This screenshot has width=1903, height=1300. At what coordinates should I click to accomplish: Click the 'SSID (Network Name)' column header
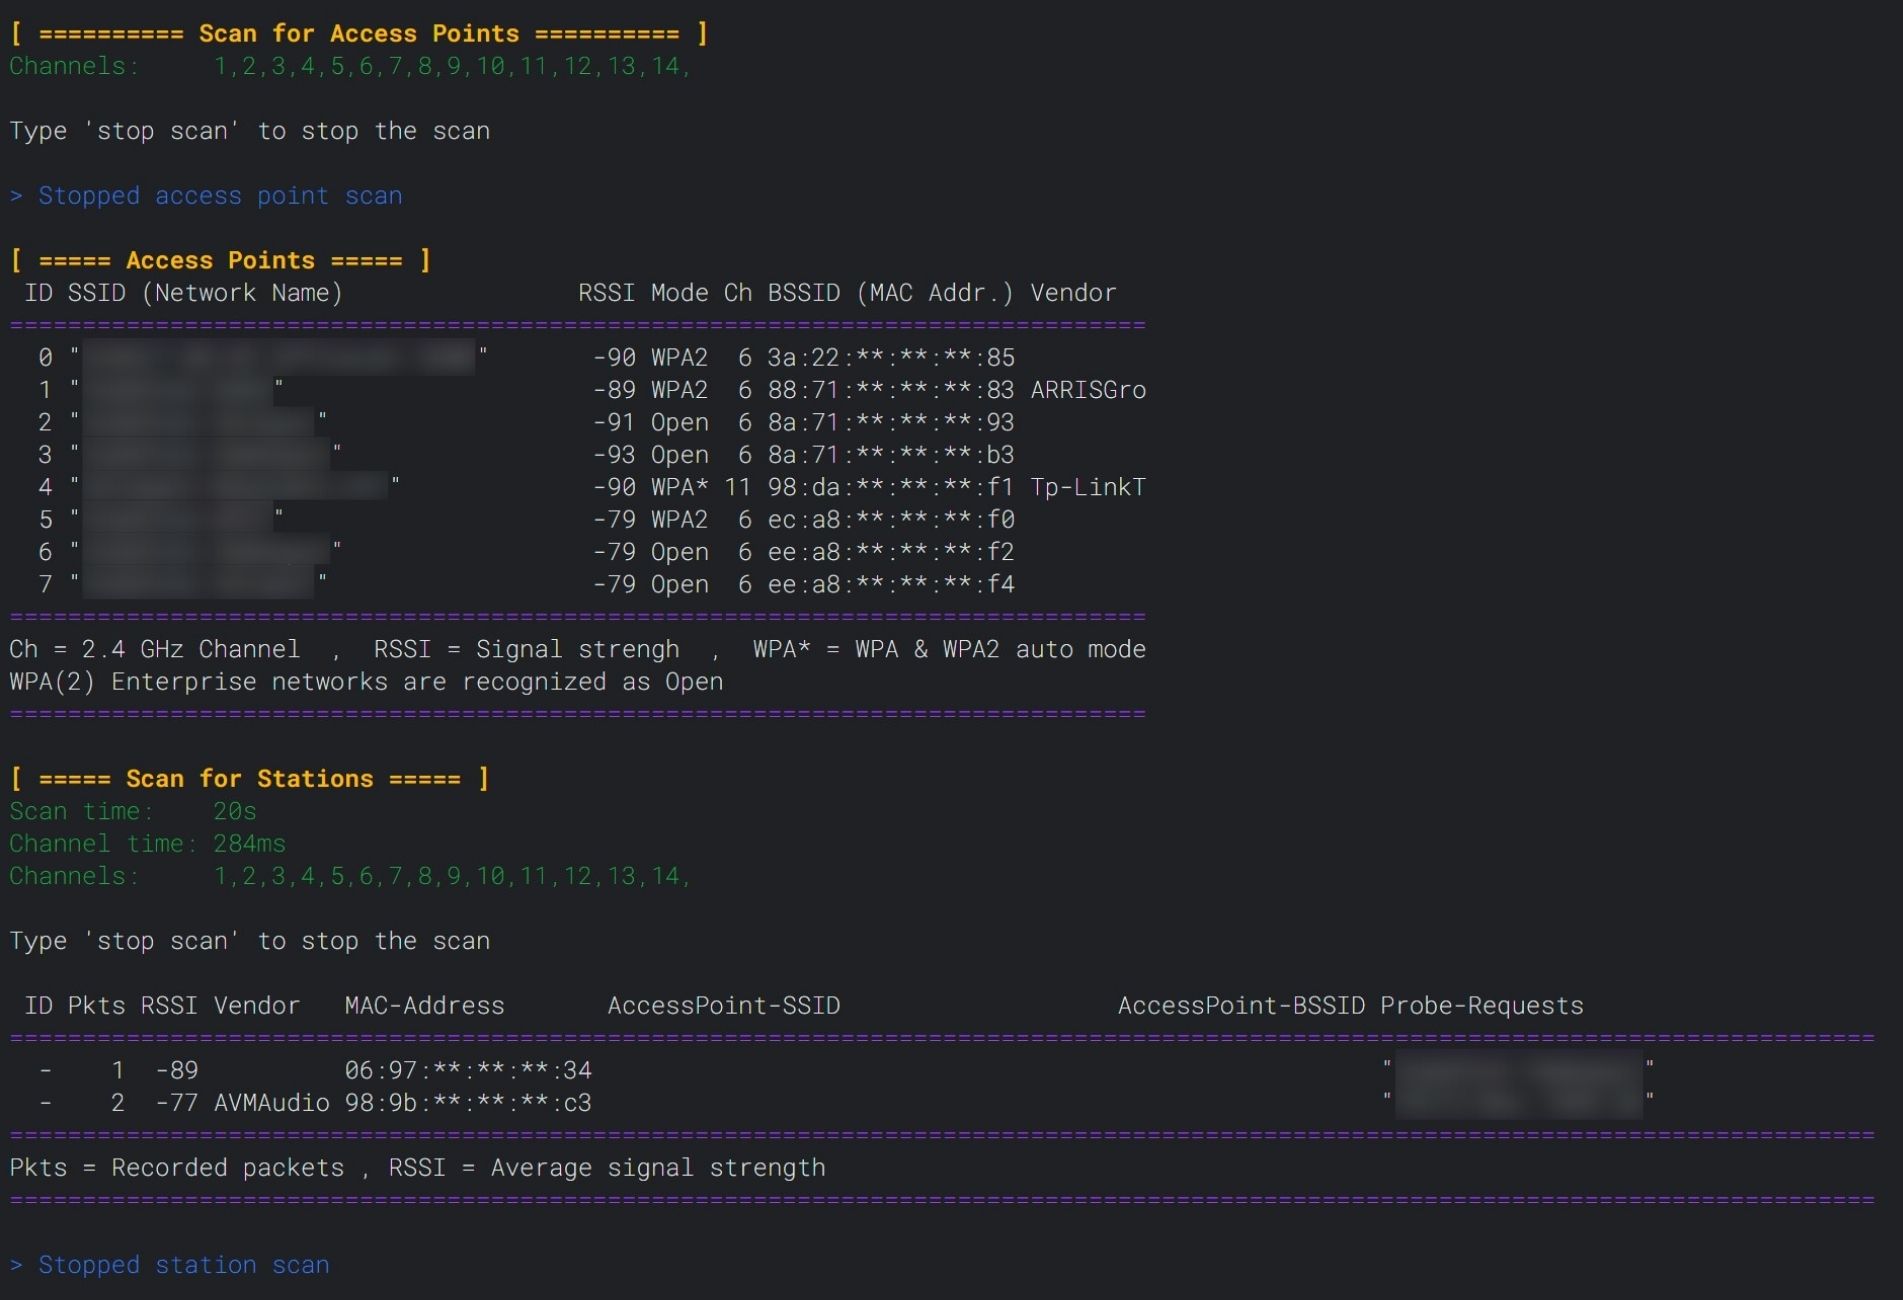pos(205,293)
